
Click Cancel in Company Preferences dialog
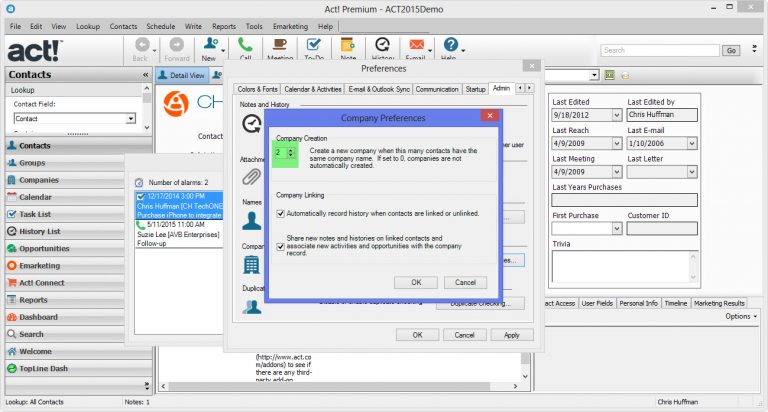pos(465,282)
